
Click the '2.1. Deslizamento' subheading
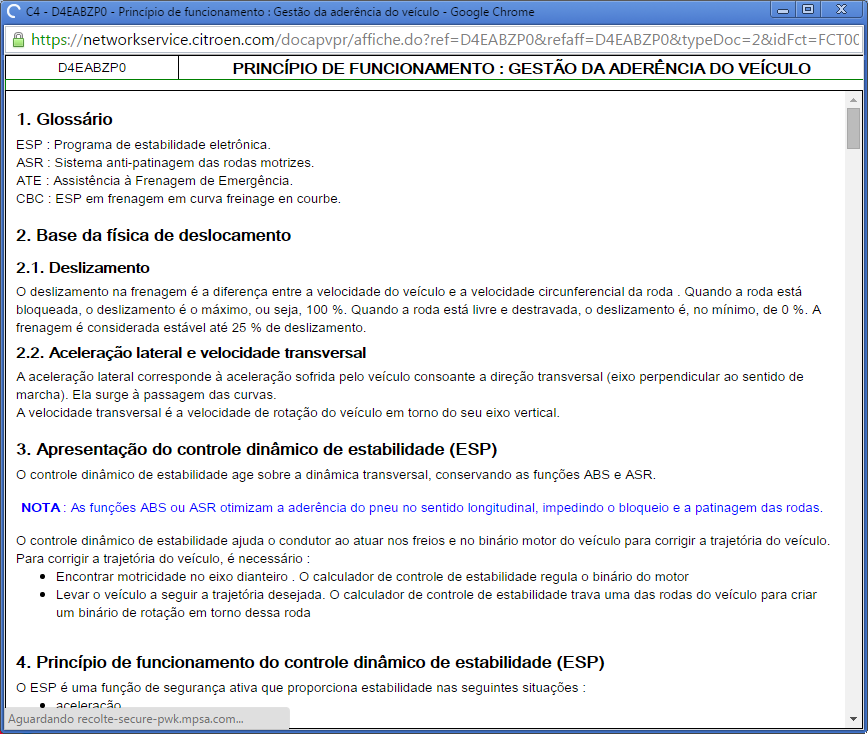pyautogui.click(x=83, y=268)
